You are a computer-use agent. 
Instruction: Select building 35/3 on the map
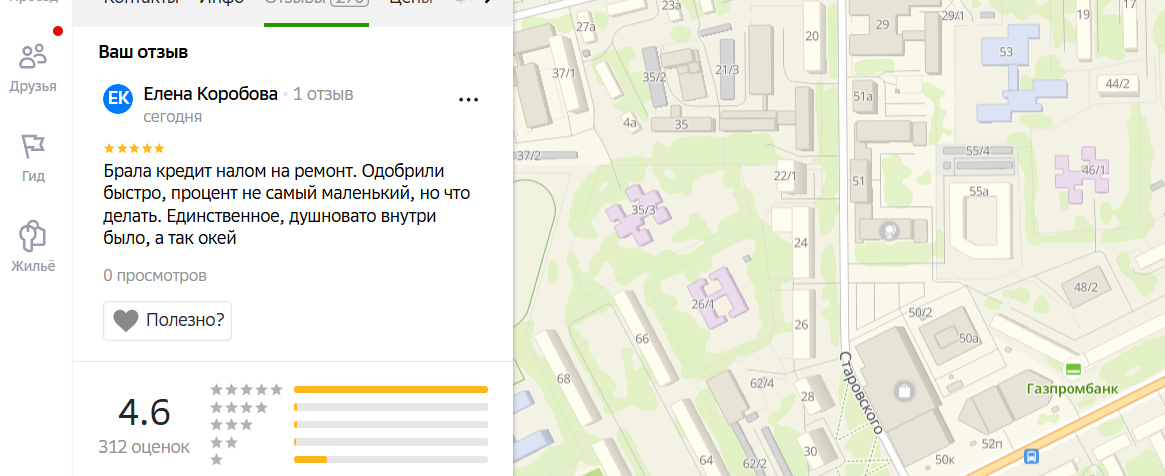click(639, 215)
